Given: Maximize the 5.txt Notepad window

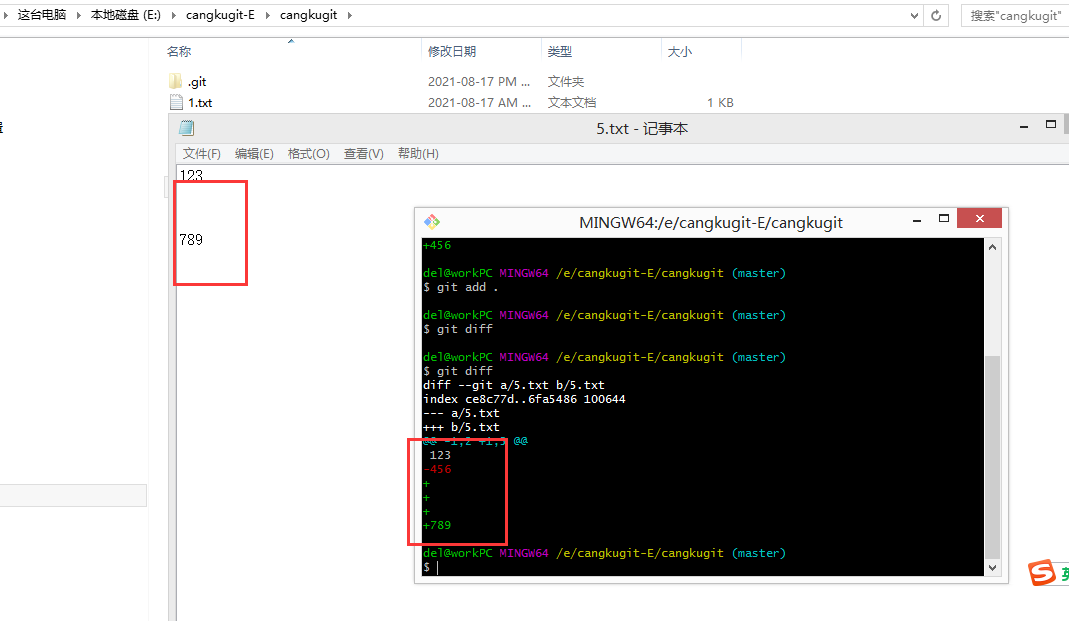Looking at the screenshot, I should (x=1051, y=125).
